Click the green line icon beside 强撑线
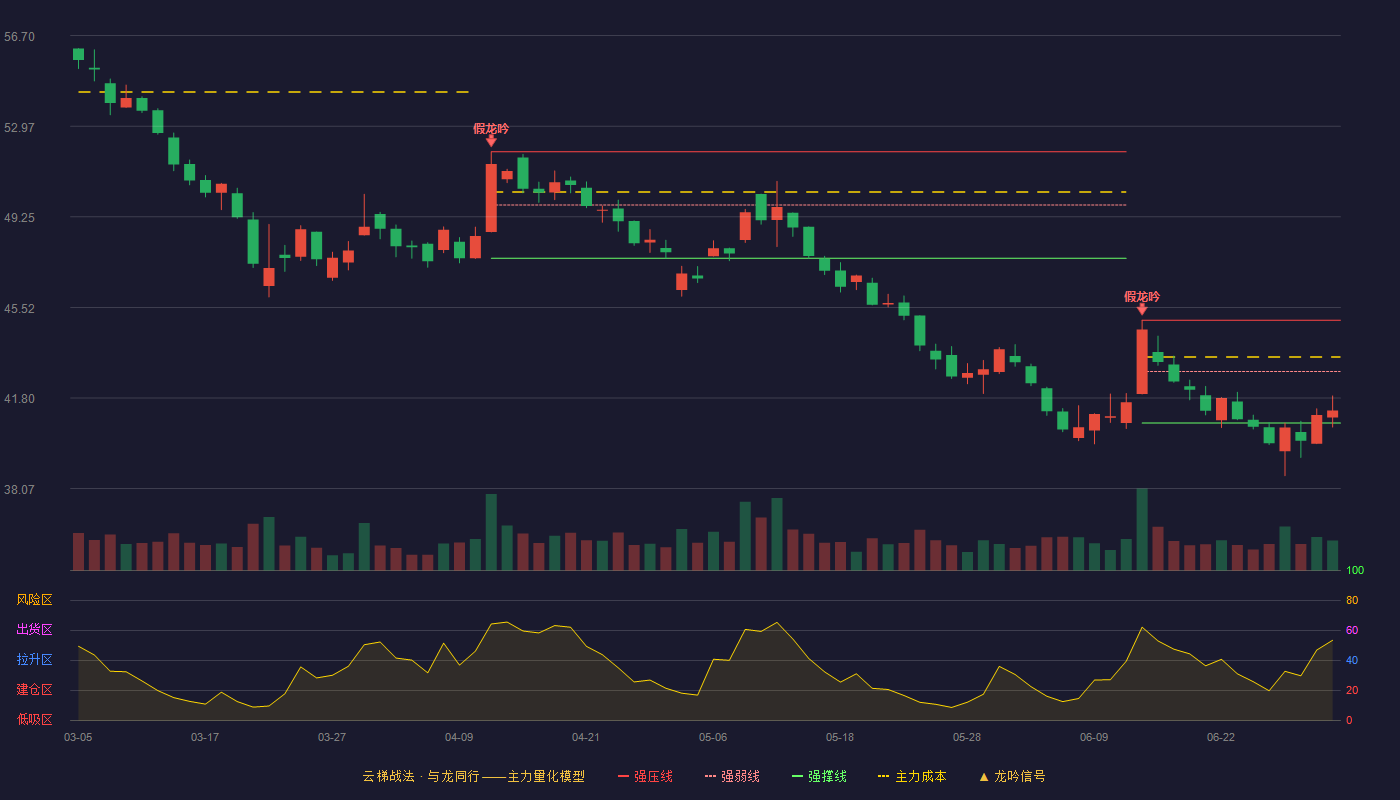Image resolution: width=1400 pixels, height=800 pixels. click(x=797, y=776)
